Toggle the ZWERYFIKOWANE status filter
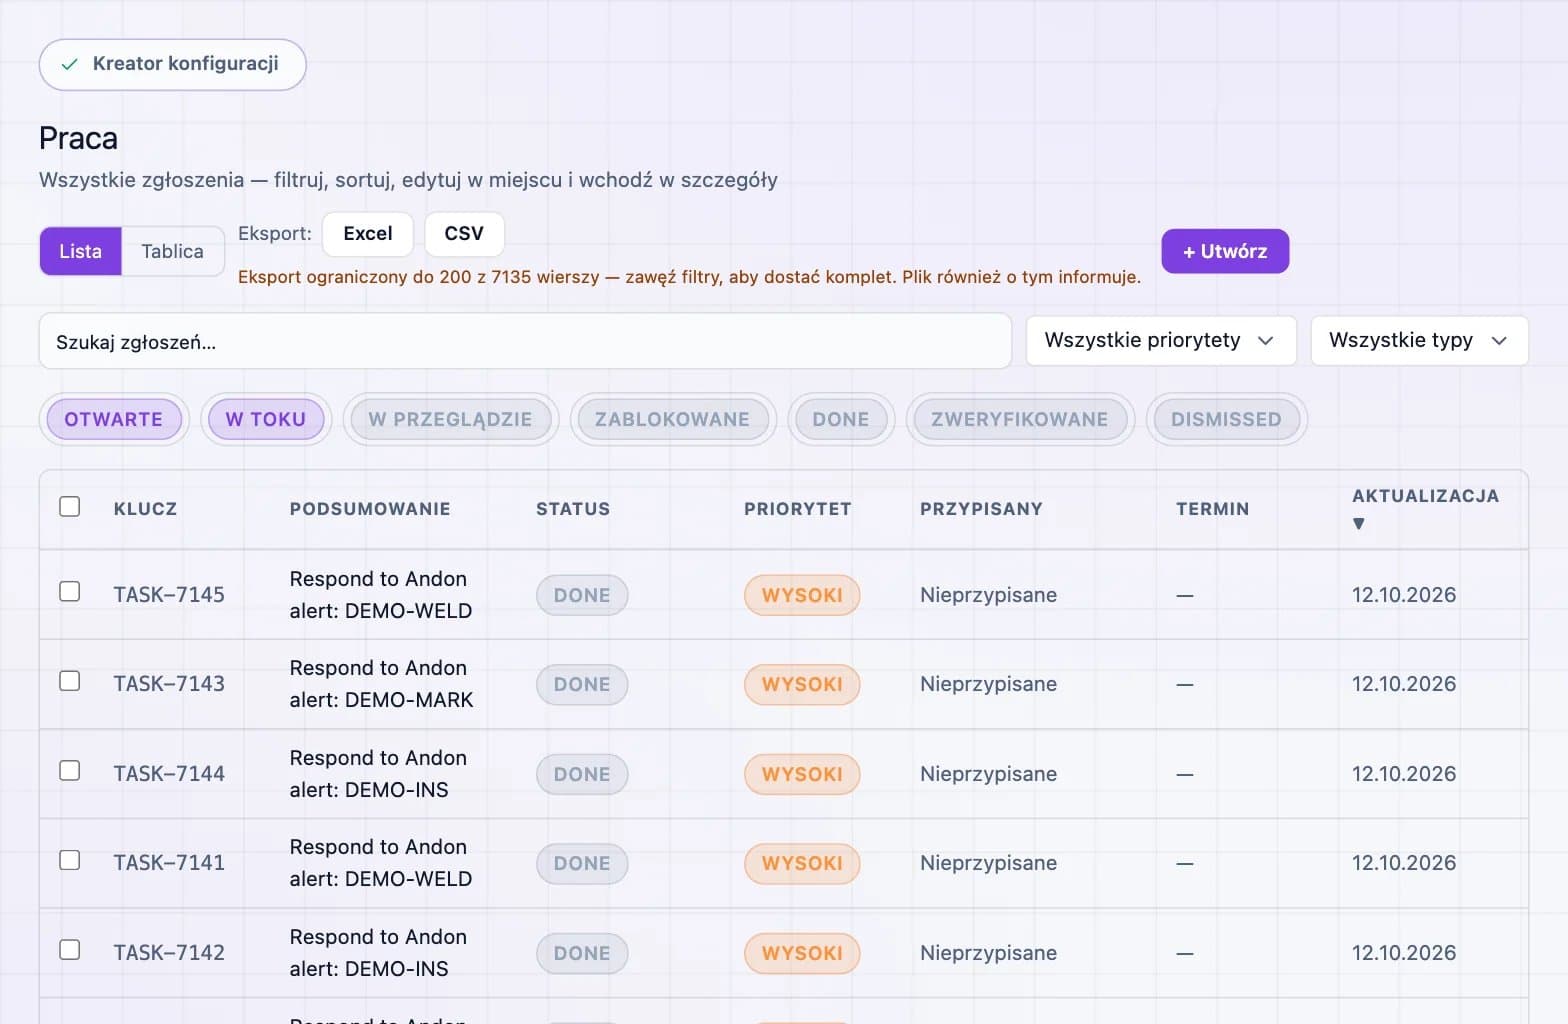 click(x=1019, y=419)
